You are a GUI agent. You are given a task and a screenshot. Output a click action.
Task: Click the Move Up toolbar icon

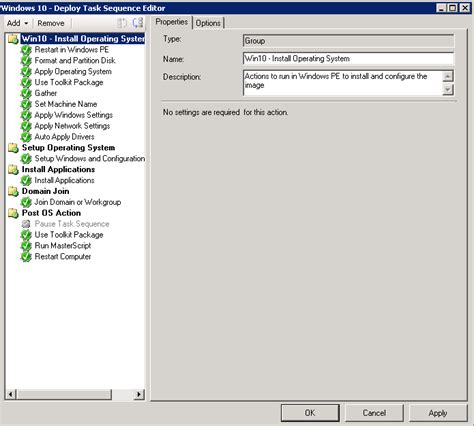pos(122,23)
